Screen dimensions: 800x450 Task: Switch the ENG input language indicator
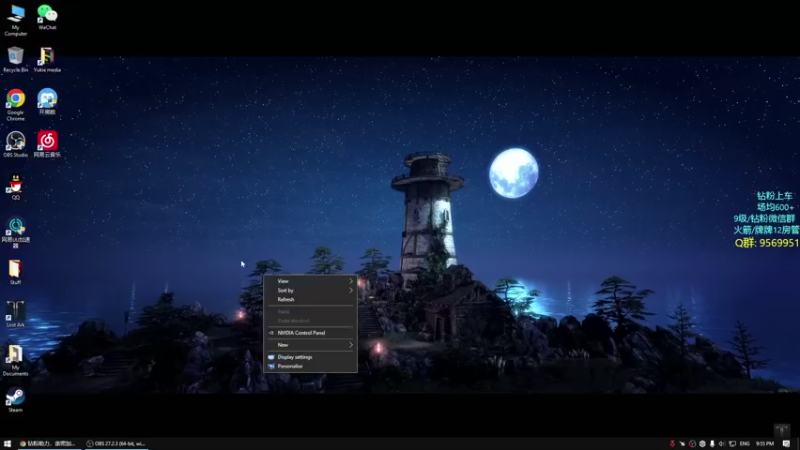tap(745, 444)
